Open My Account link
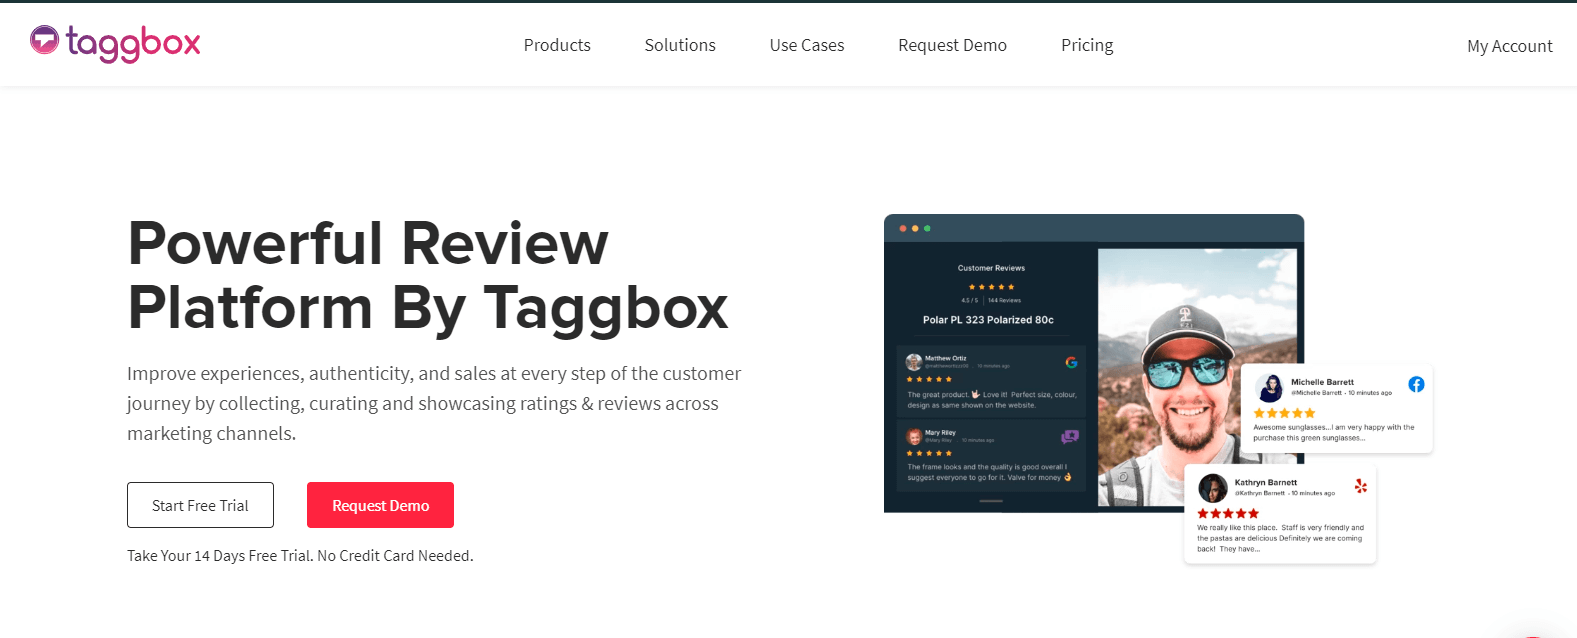This screenshot has height=638, width=1577. click(1509, 46)
